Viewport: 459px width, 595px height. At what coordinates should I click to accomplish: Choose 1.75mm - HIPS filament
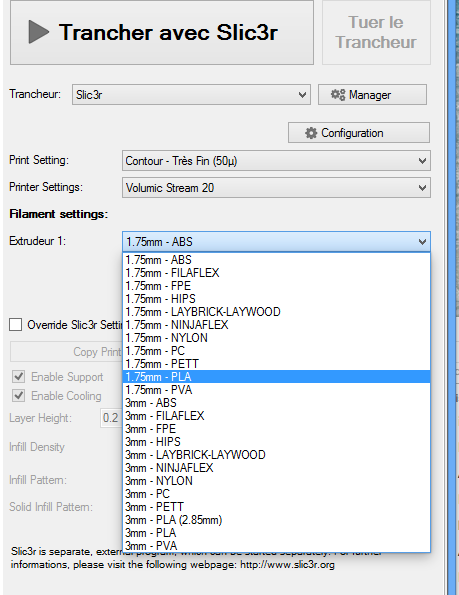(x=276, y=299)
